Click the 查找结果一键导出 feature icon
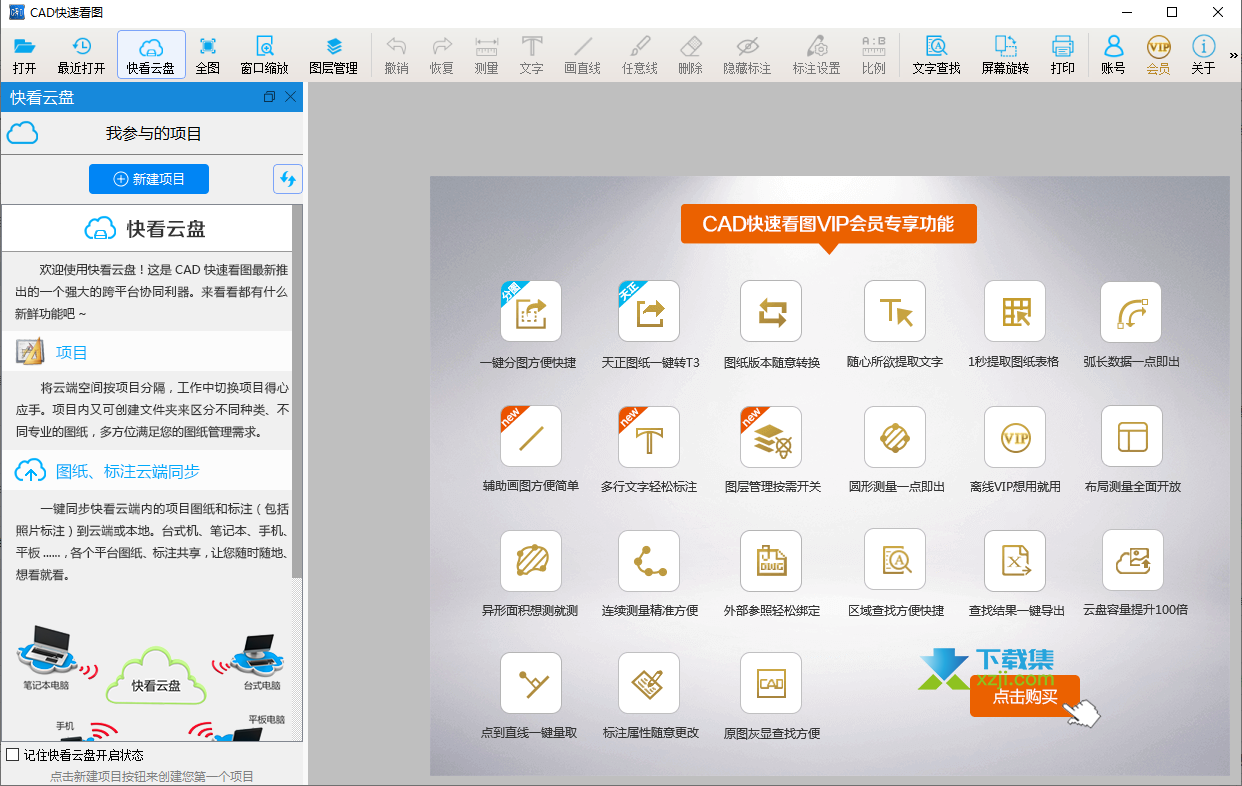 pyautogui.click(x=1015, y=560)
